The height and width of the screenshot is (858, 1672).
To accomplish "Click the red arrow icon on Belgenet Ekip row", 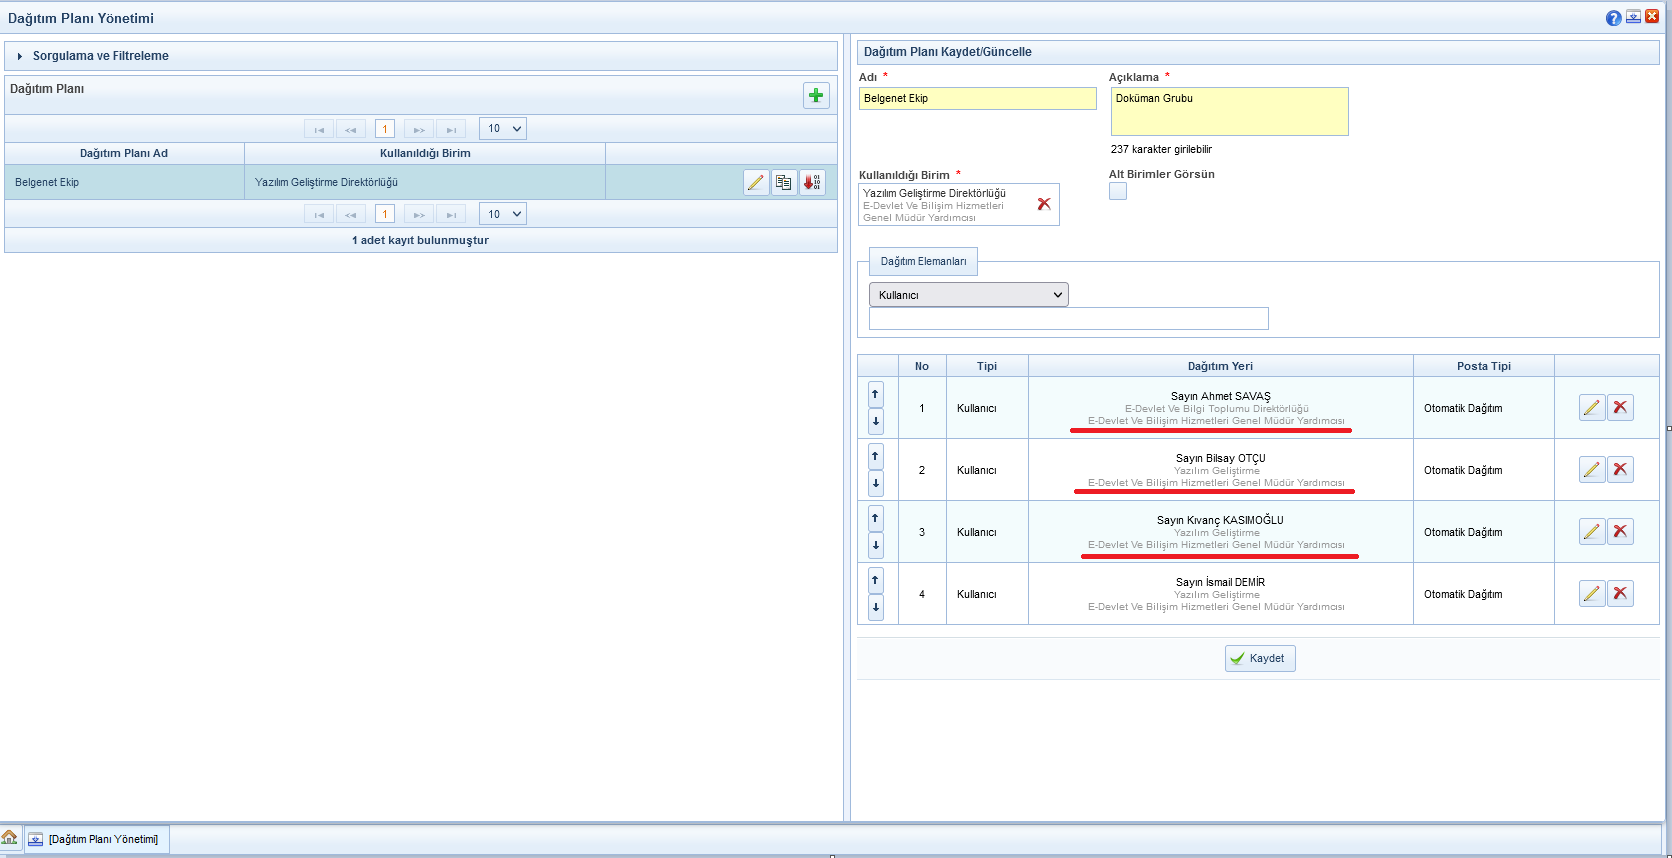I will pyautogui.click(x=812, y=182).
